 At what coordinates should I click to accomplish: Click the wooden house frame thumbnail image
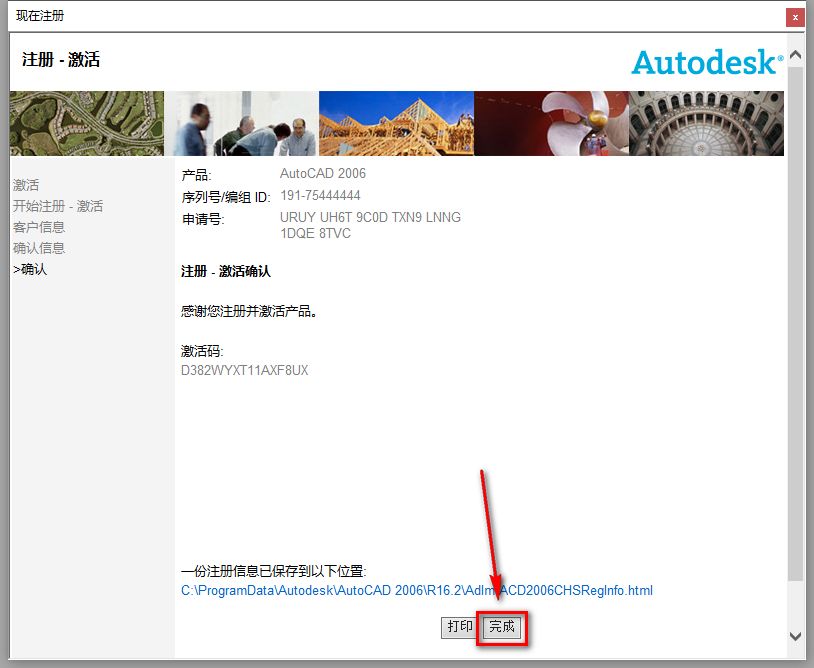396,122
